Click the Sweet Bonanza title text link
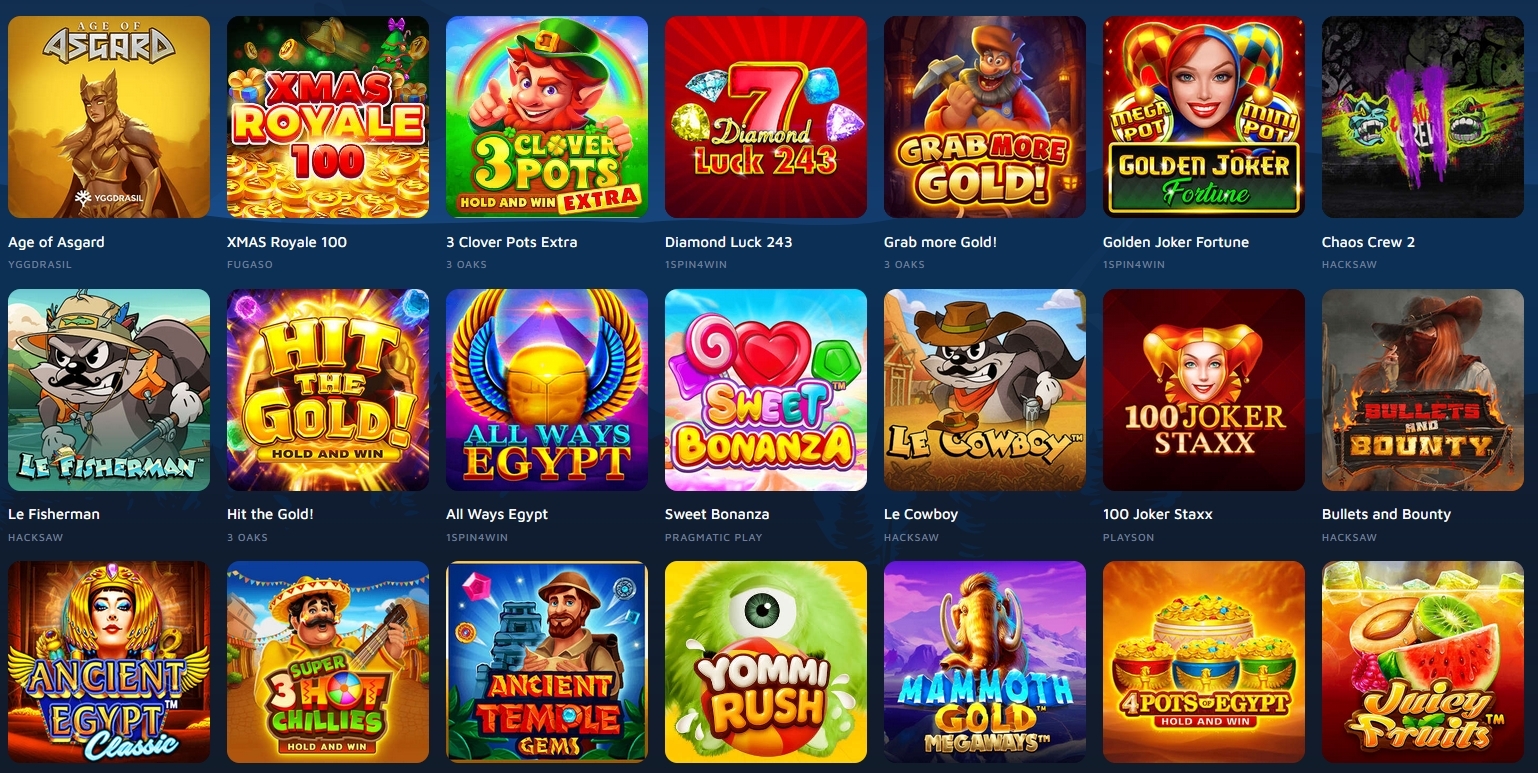Screen dimensions: 1538x773 point(717,514)
